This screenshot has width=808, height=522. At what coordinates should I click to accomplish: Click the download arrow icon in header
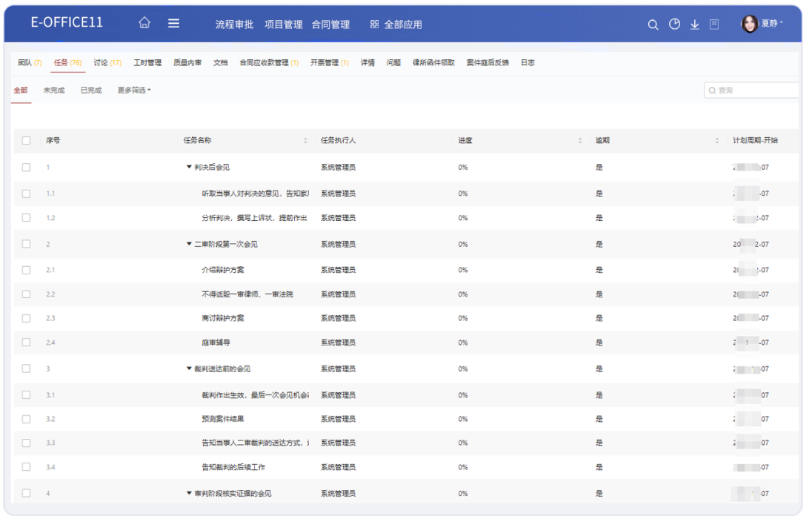pos(695,25)
